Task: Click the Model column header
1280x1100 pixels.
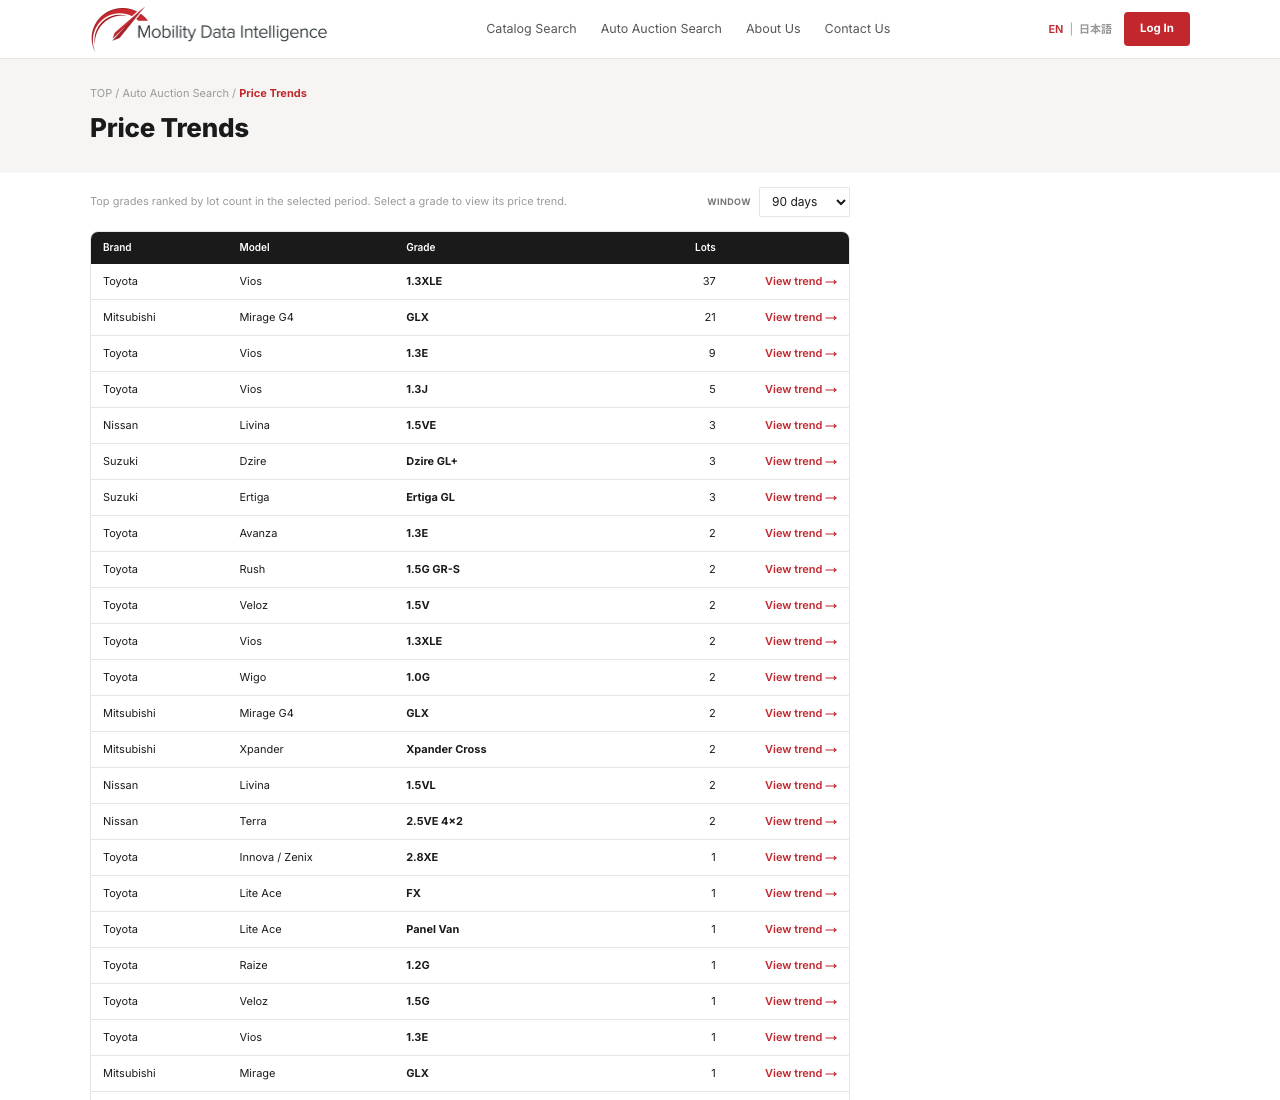Action: [x=254, y=247]
